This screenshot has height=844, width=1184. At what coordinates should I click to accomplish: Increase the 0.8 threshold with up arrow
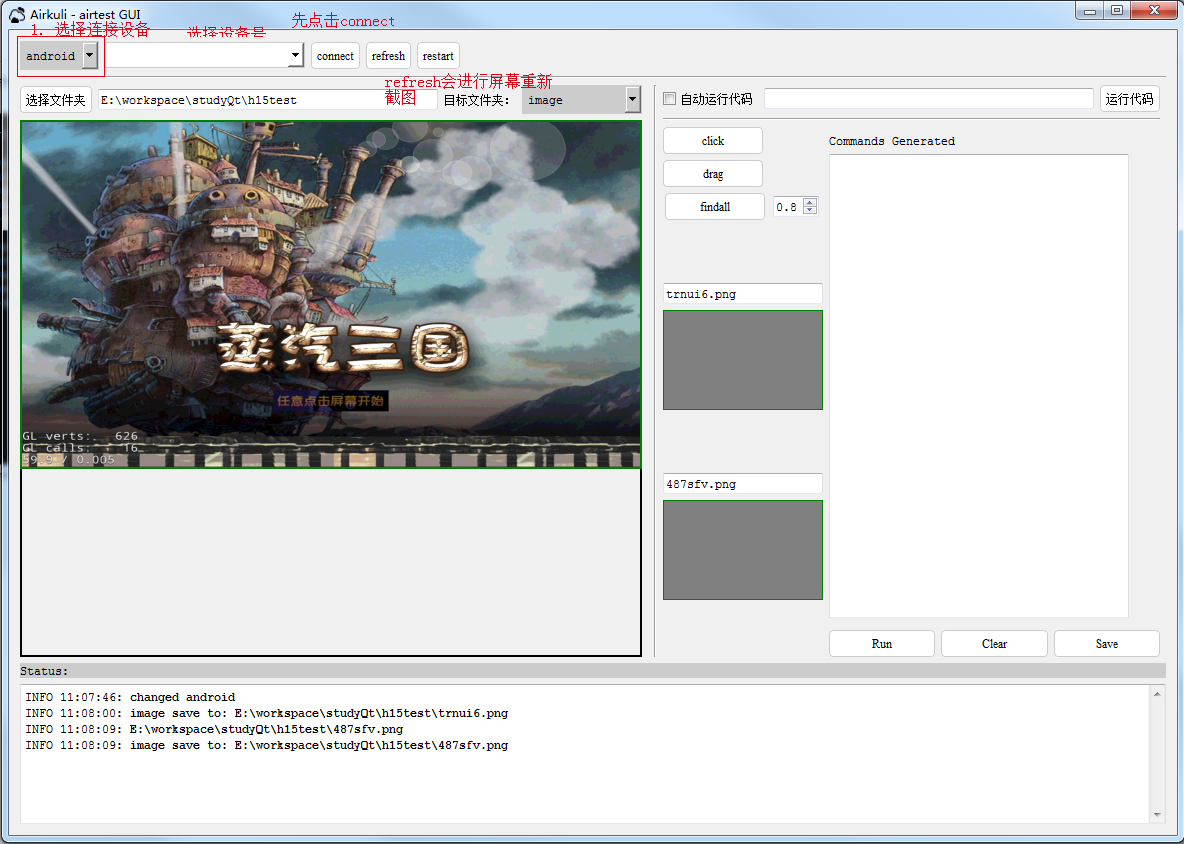pyautogui.click(x=810, y=202)
